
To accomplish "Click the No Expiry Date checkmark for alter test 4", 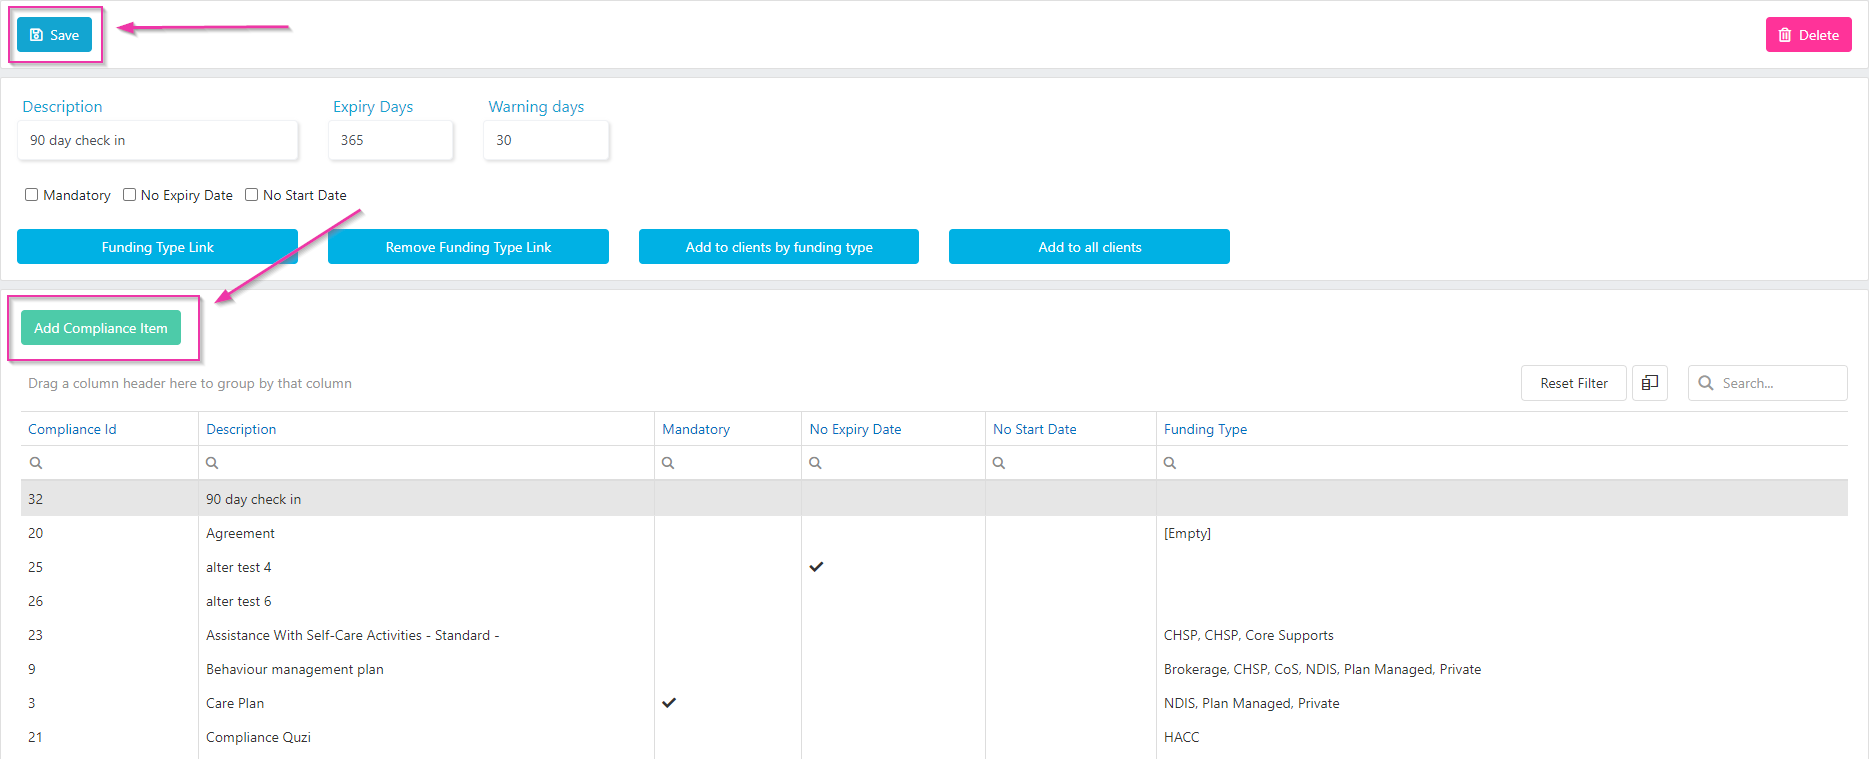I will [816, 567].
